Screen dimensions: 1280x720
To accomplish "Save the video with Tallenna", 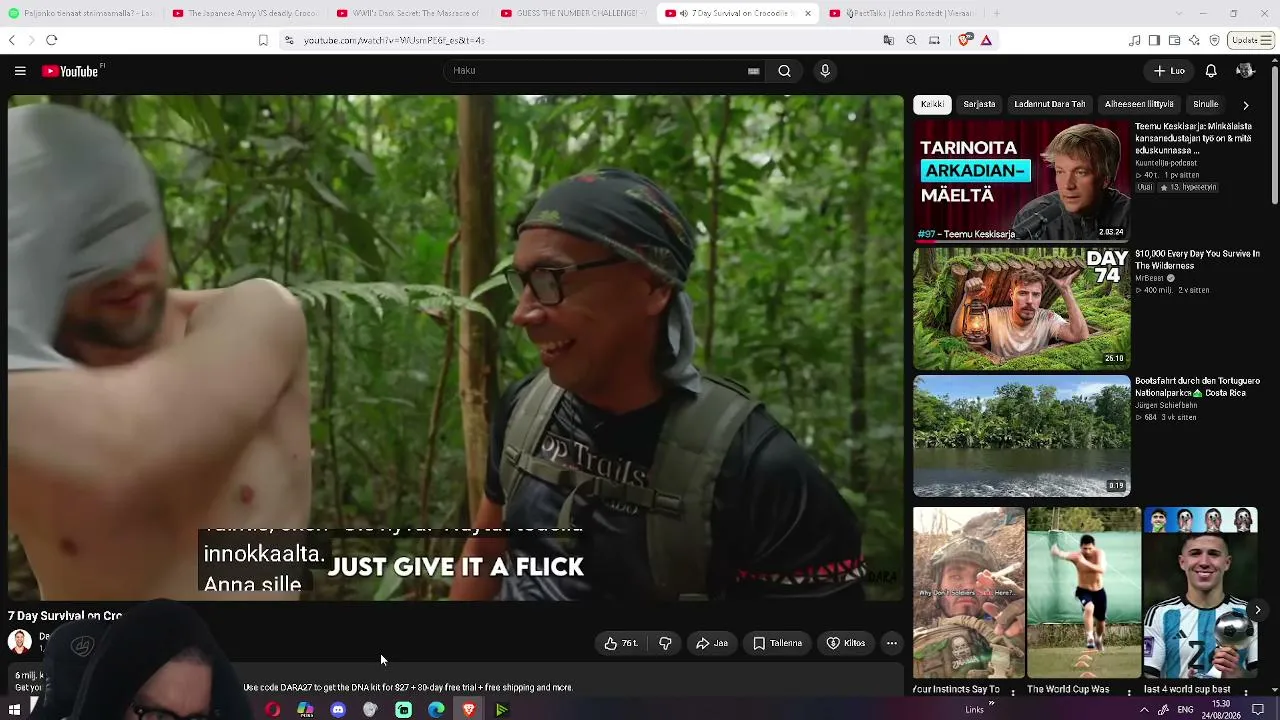I will point(777,643).
